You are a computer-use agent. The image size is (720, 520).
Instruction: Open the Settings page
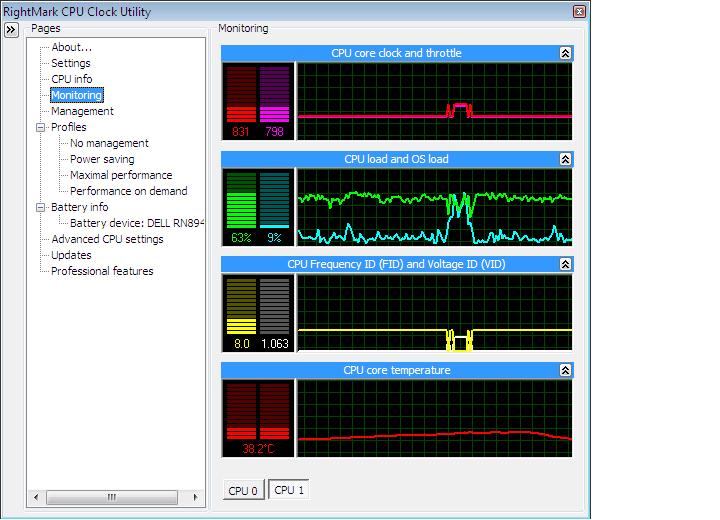pyautogui.click(x=71, y=63)
